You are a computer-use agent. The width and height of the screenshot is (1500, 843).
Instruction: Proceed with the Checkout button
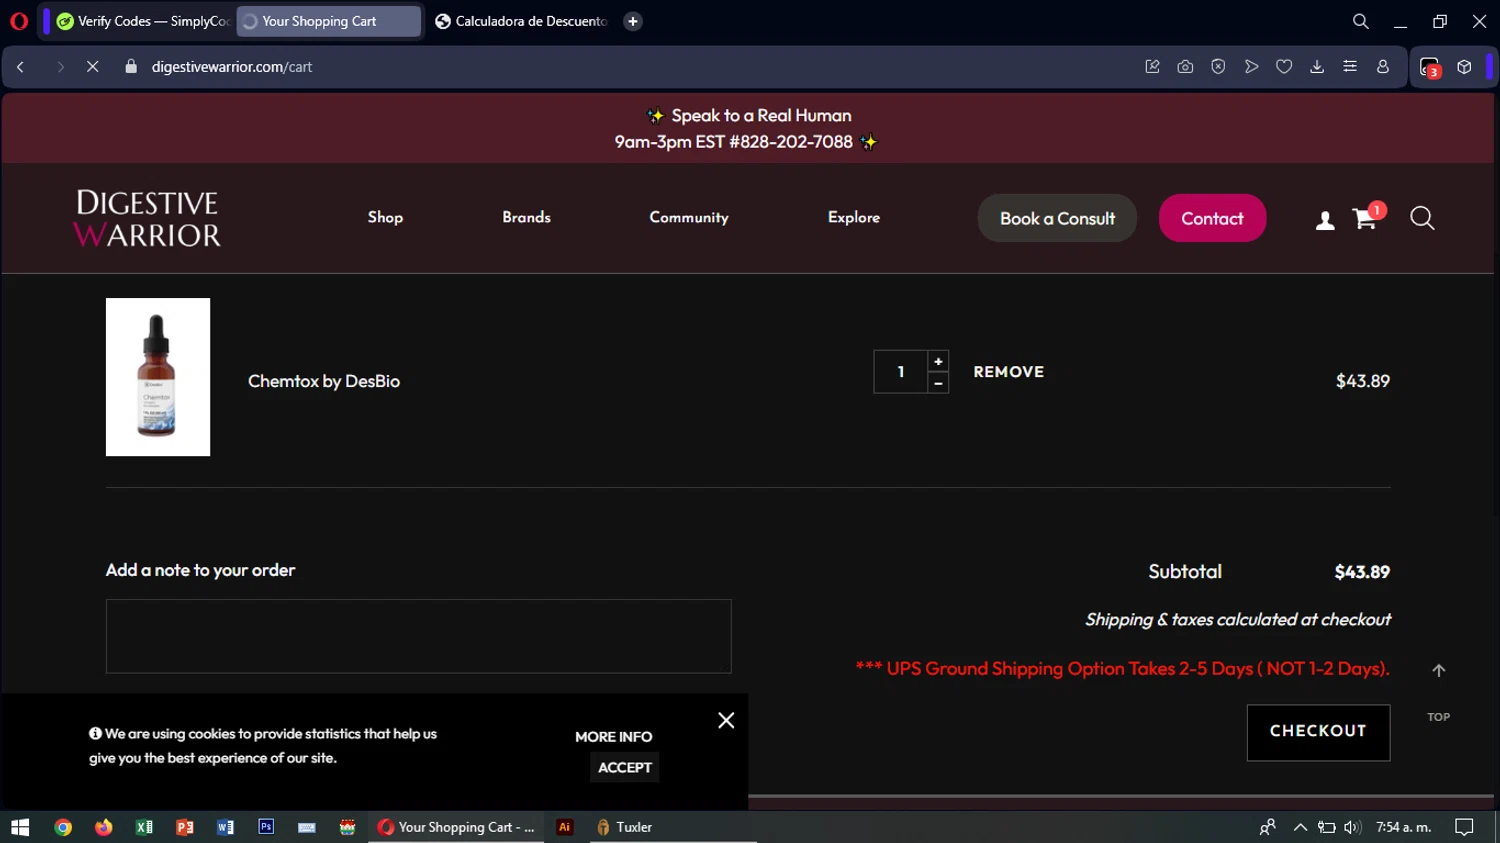1318,732
